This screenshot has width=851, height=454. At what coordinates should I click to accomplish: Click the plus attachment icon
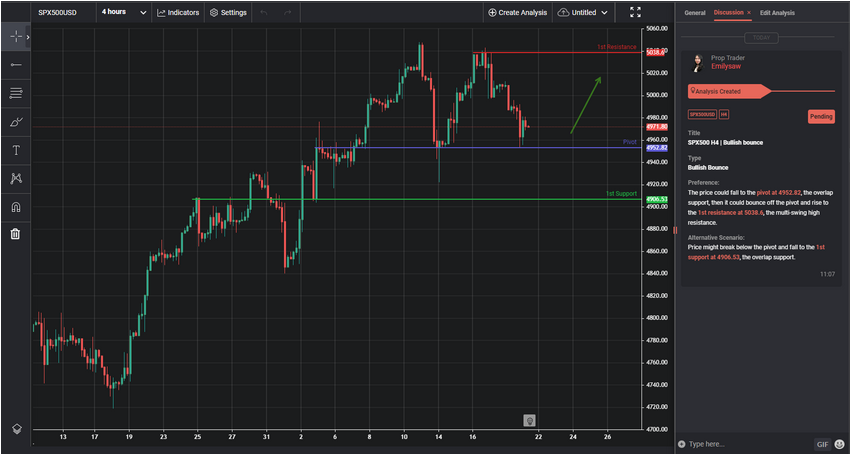click(x=682, y=444)
